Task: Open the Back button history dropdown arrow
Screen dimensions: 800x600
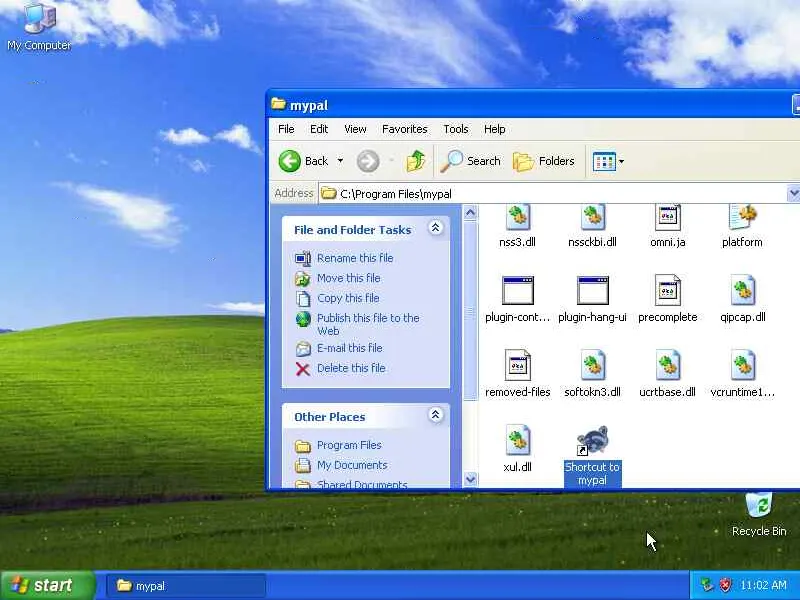Action: (340, 161)
